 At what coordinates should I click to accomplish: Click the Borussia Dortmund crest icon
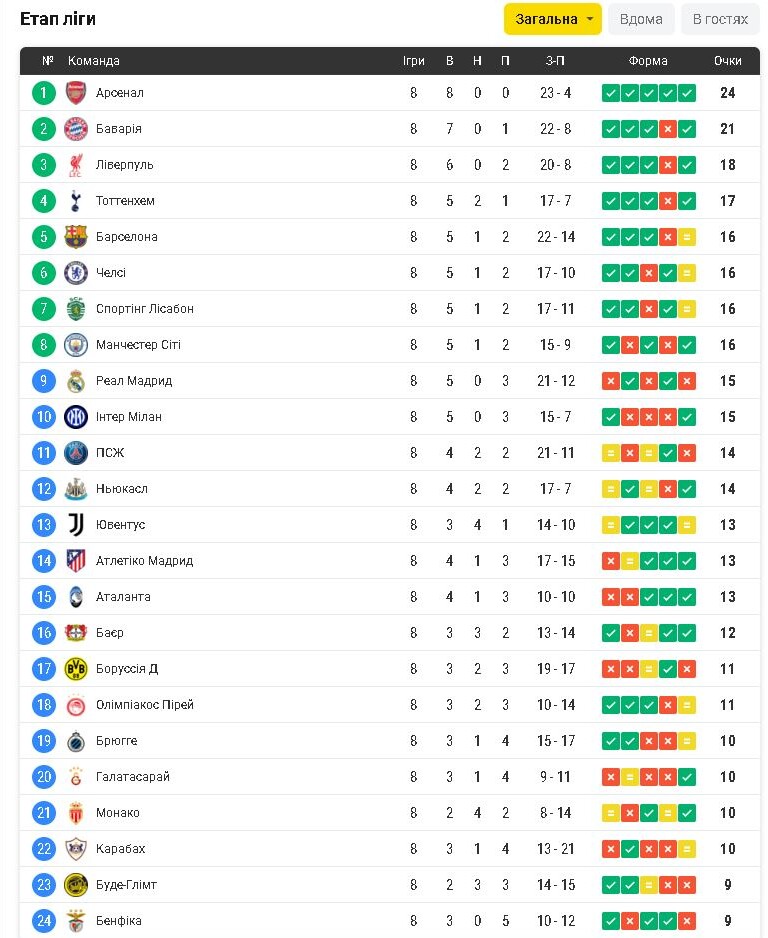pyautogui.click(x=76, y=669)
